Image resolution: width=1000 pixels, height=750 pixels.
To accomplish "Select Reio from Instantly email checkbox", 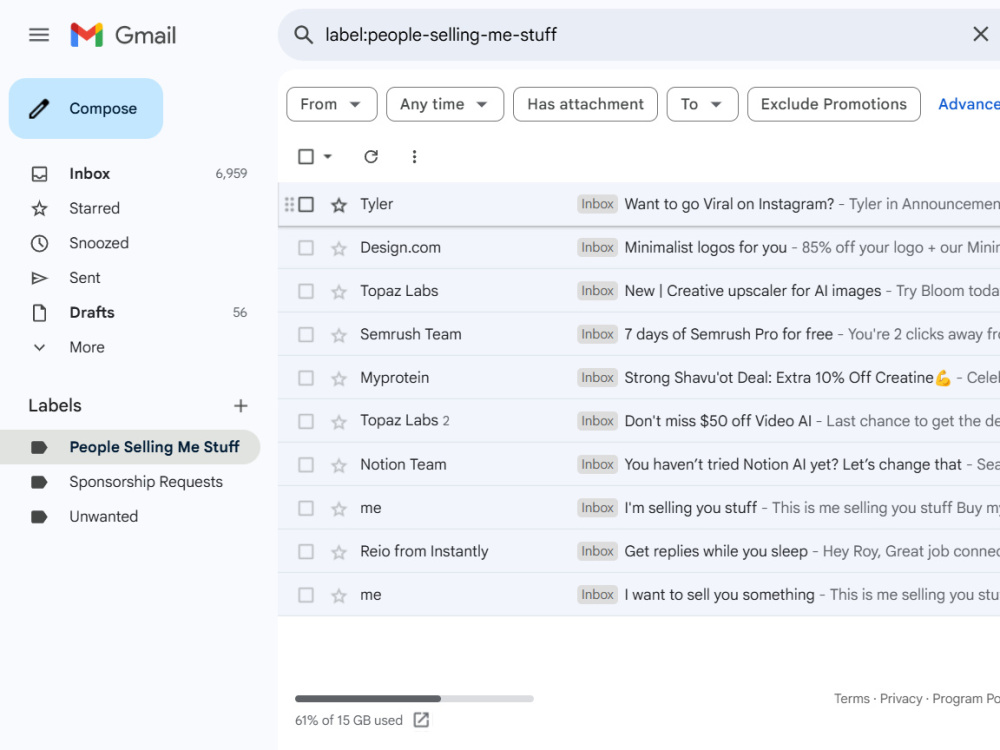I will (x=306, y=552).
